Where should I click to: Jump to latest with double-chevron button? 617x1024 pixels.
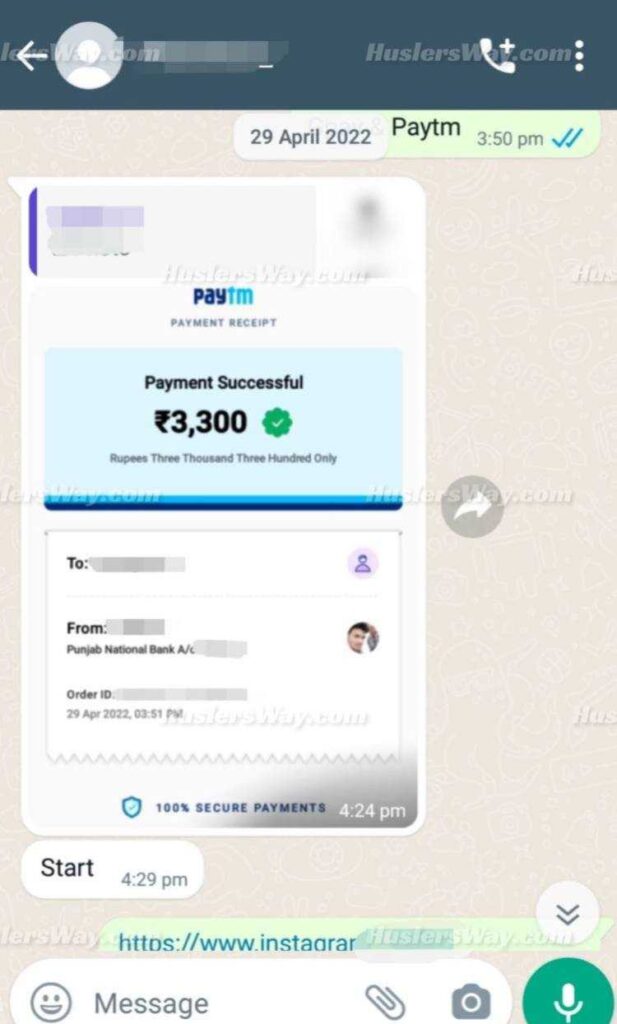point(567,914)
